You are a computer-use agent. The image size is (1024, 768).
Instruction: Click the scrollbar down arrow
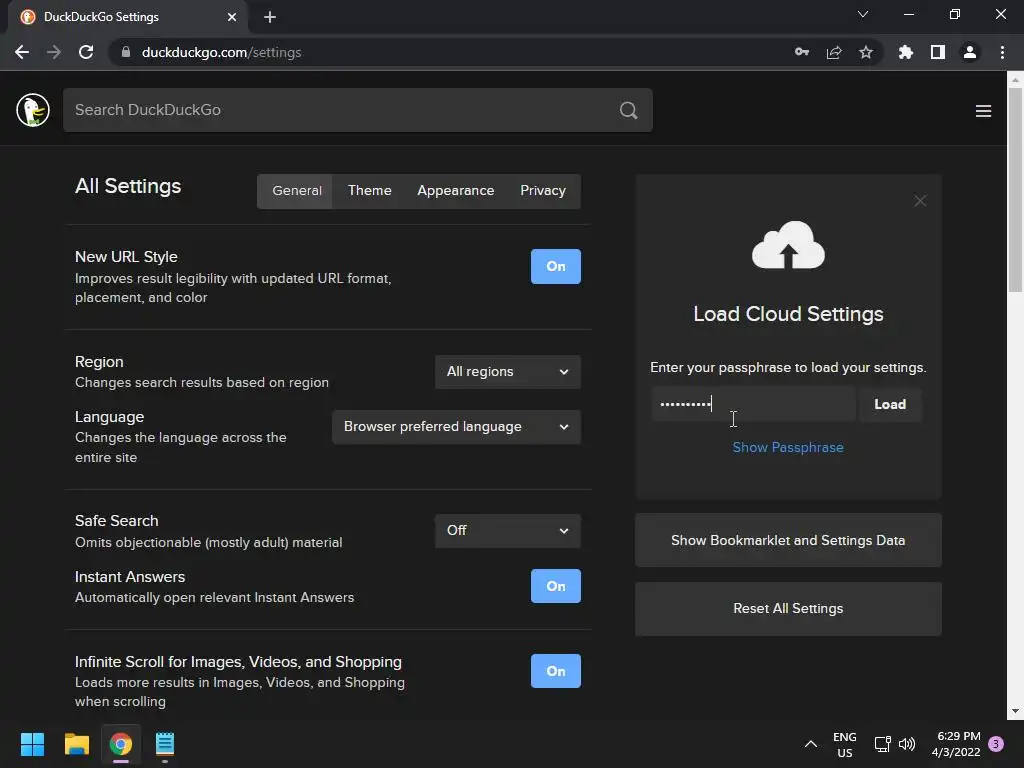(x=1015, y=711)
